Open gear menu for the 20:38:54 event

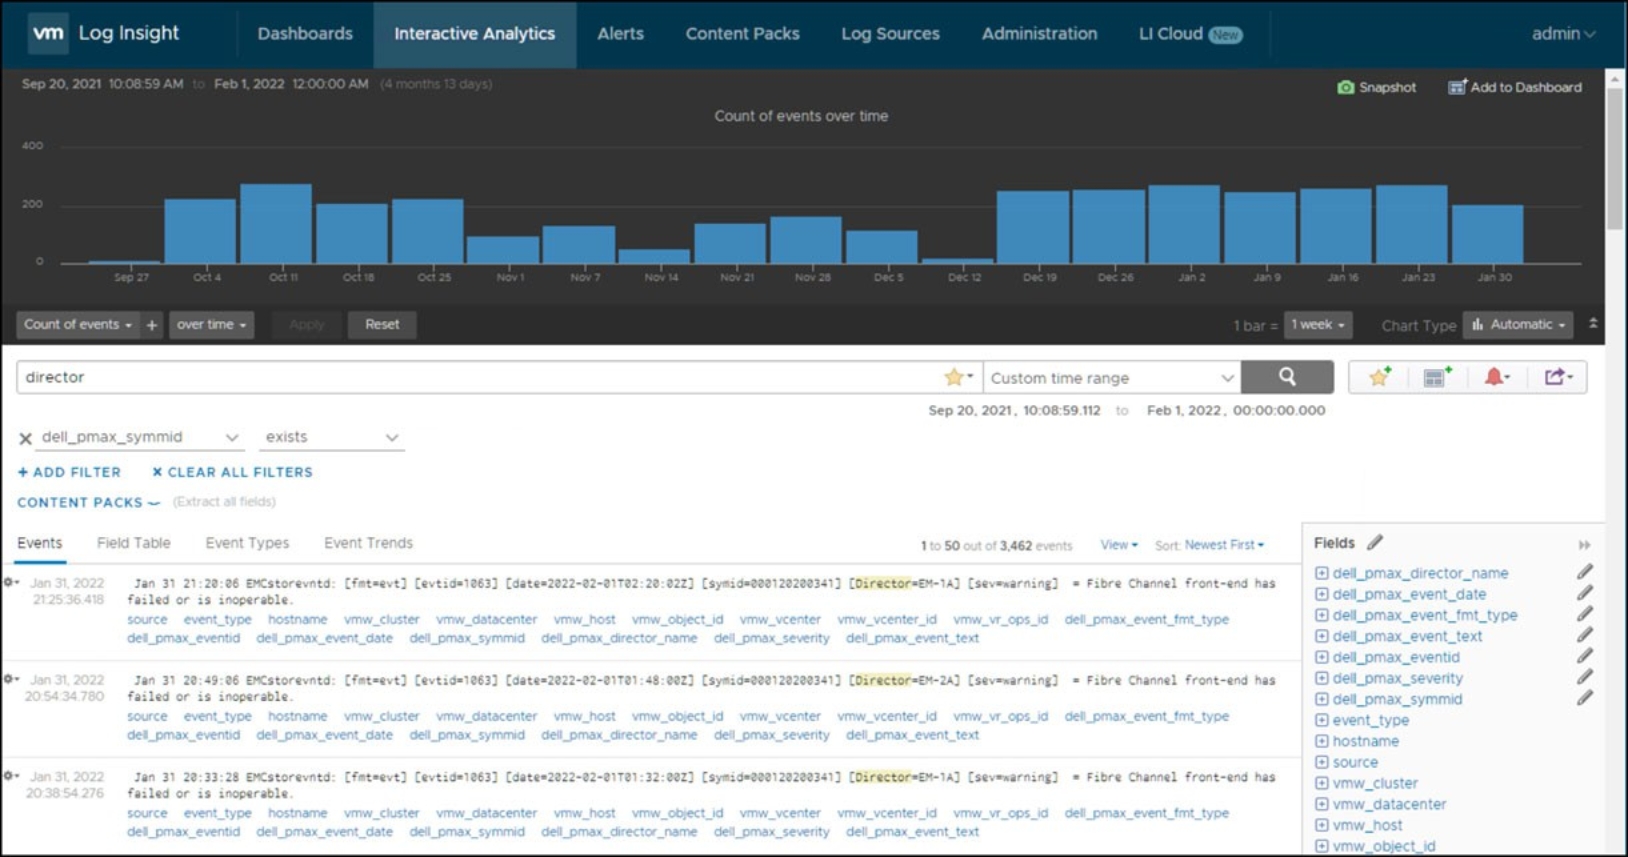pyautogui.click(x=11, y=775)
